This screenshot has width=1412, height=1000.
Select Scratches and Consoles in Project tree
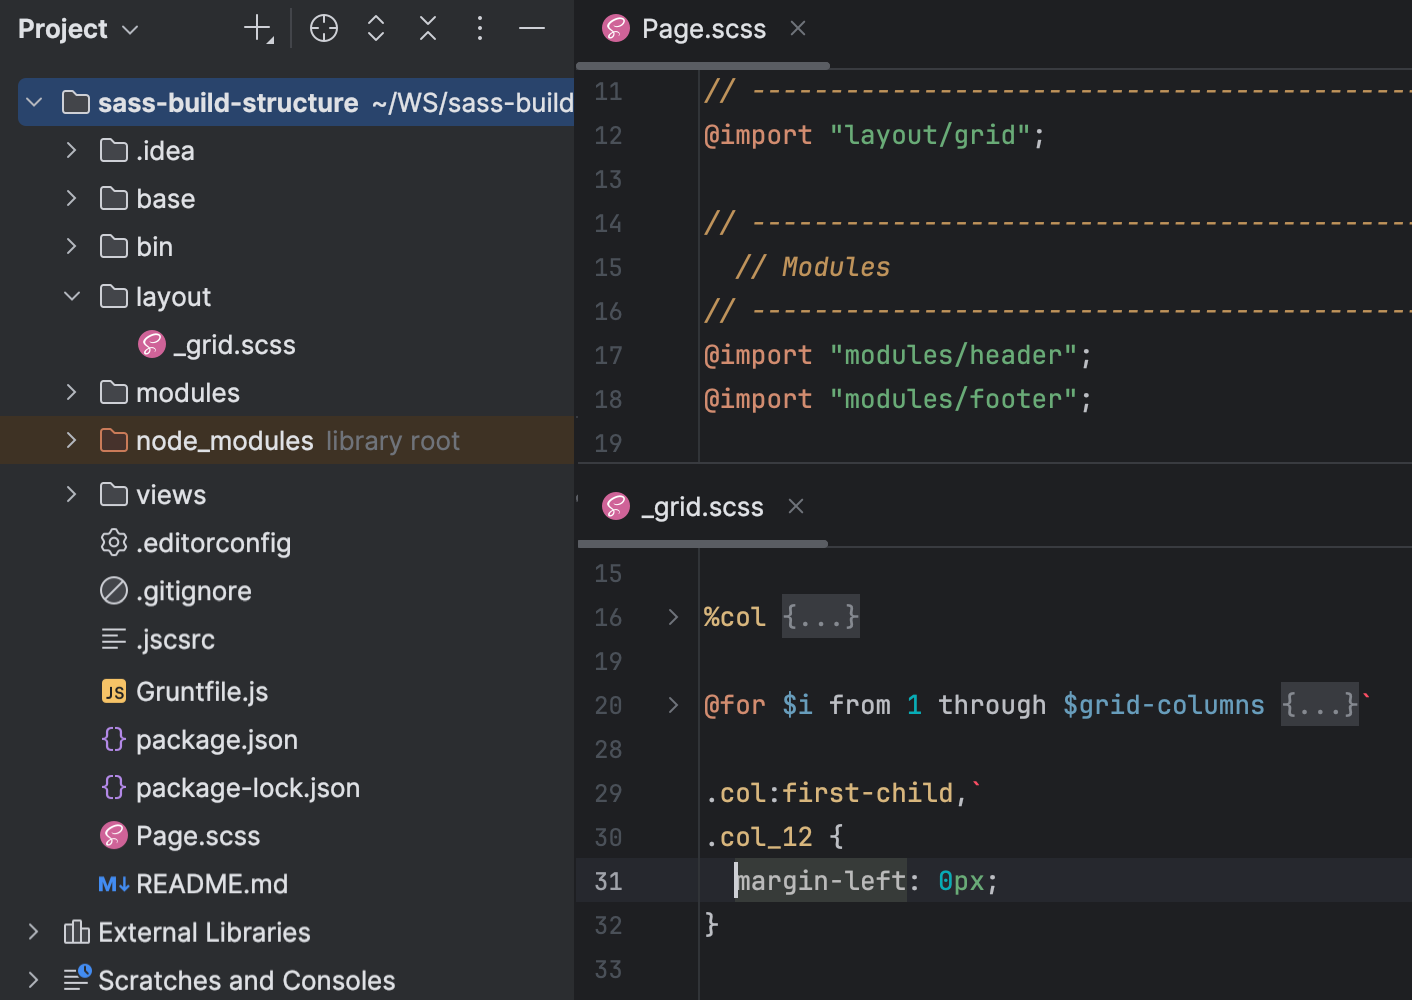coord(245,979)
